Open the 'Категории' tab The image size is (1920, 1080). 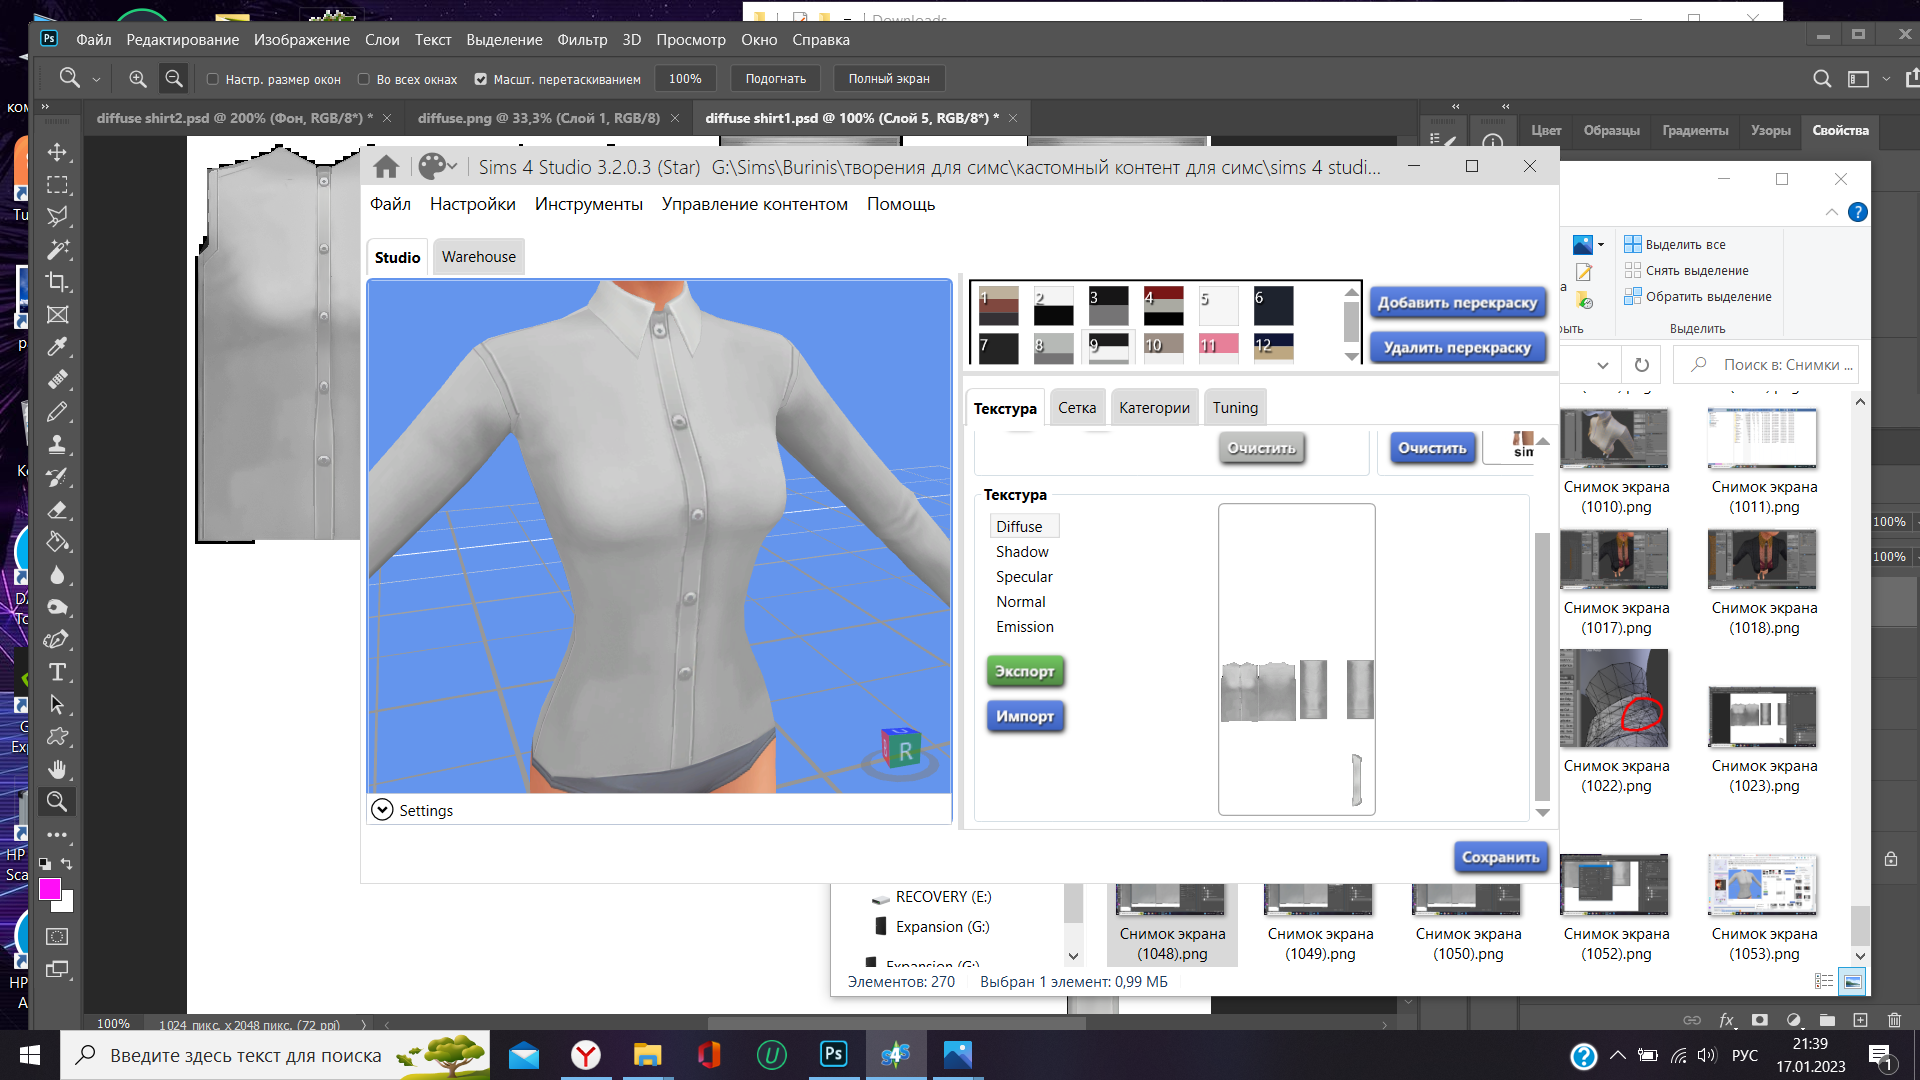point(1154,407)
